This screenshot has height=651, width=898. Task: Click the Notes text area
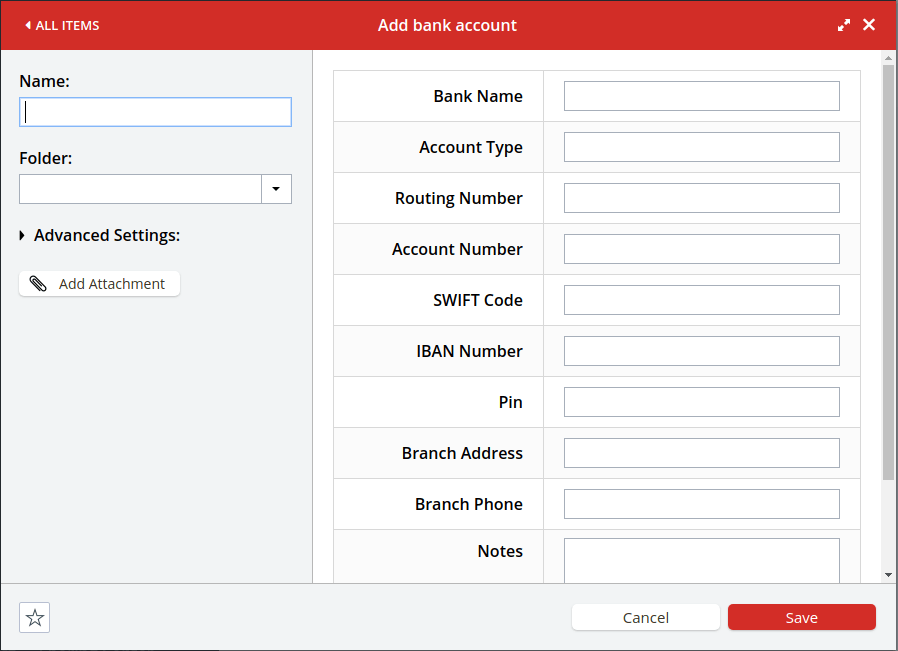tap(702, 561)
